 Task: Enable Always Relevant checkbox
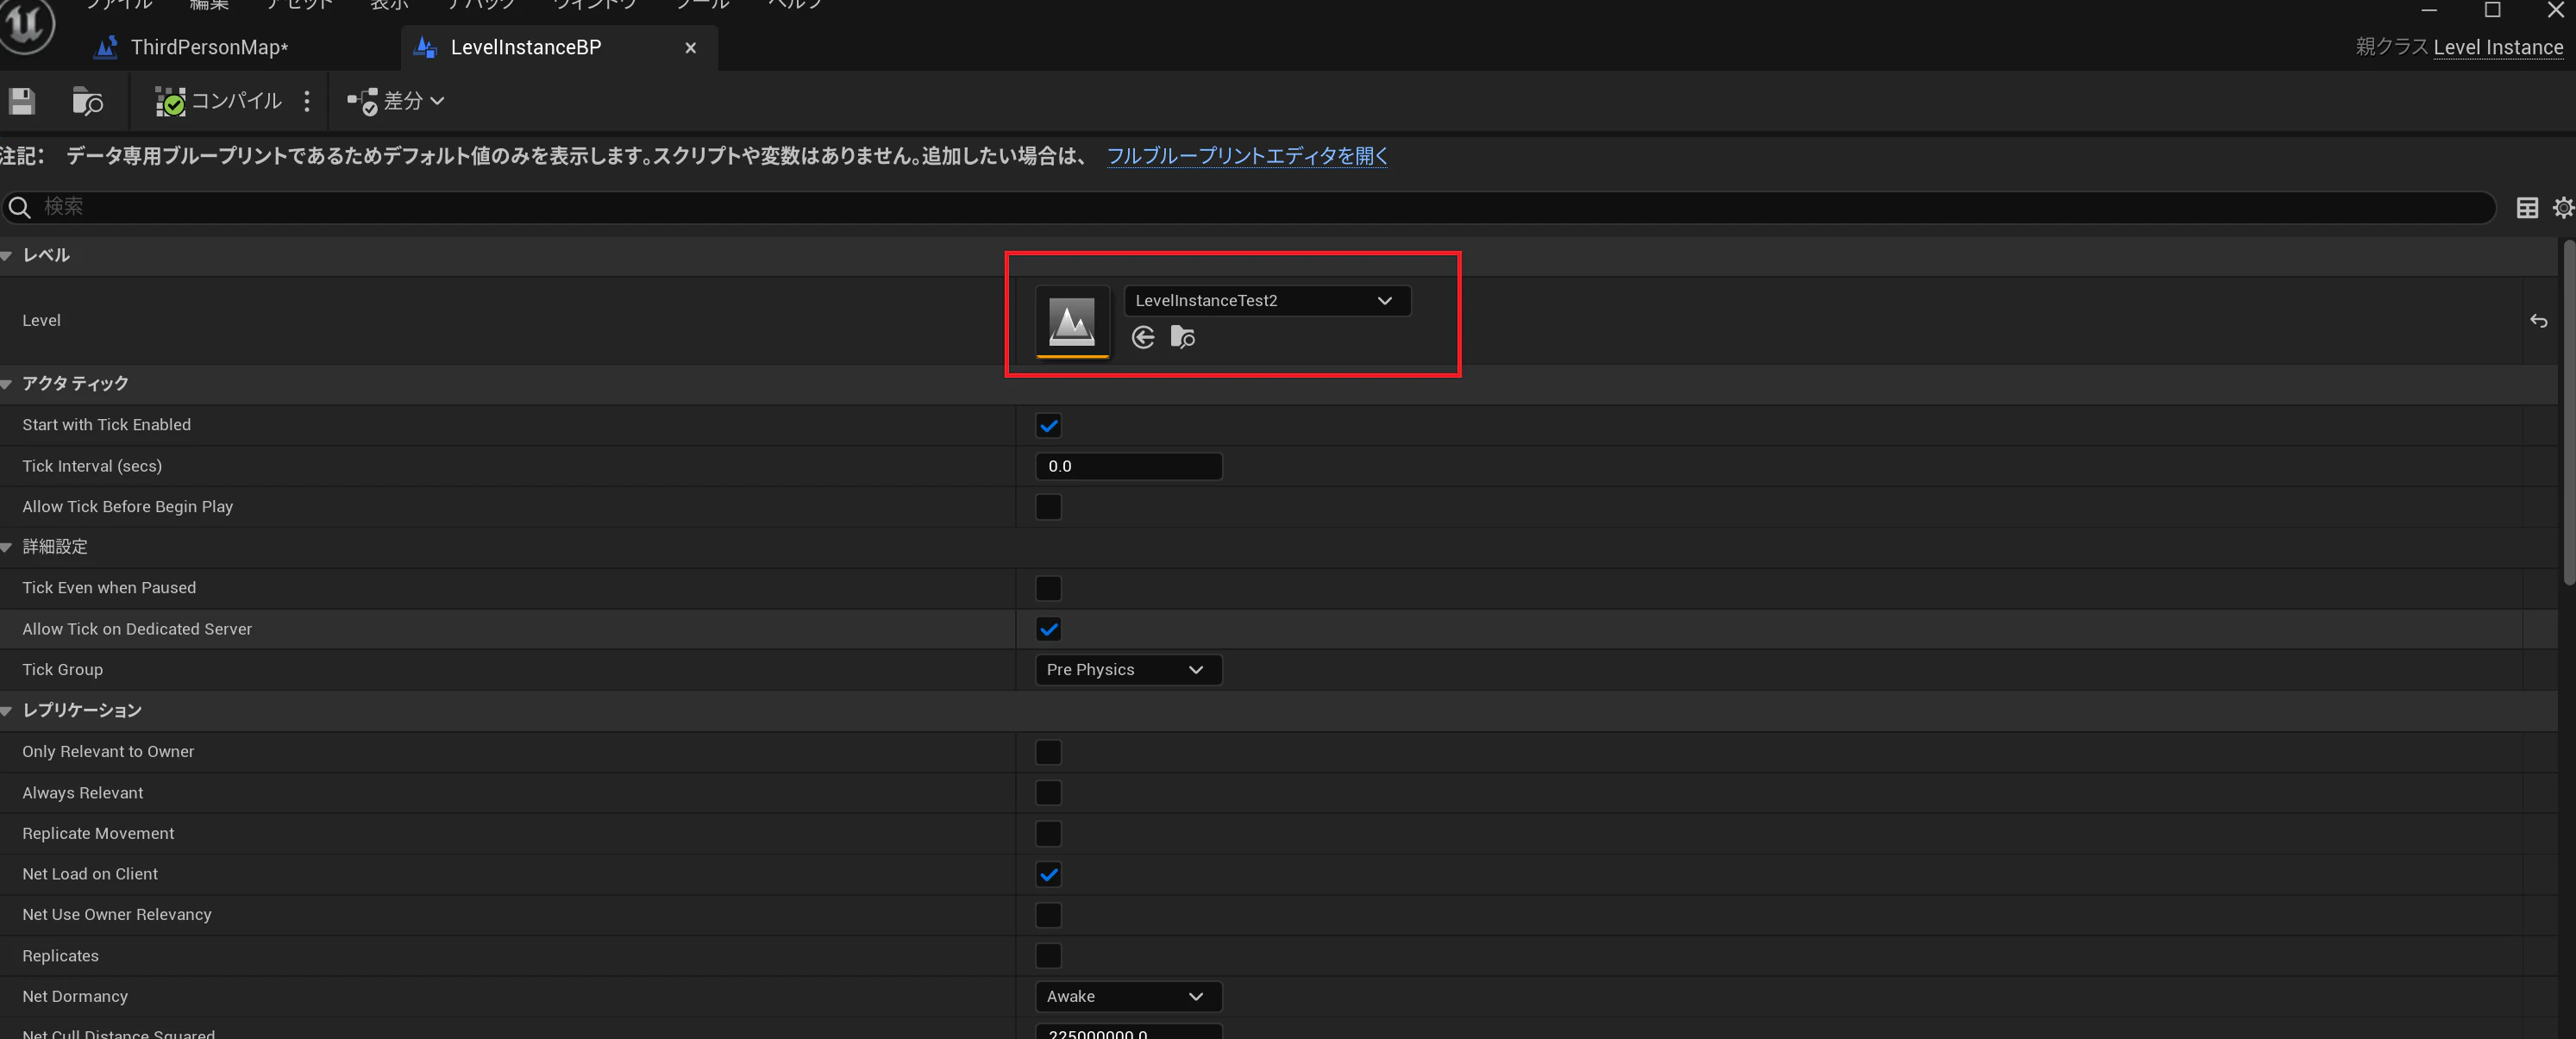(1048, 793)
